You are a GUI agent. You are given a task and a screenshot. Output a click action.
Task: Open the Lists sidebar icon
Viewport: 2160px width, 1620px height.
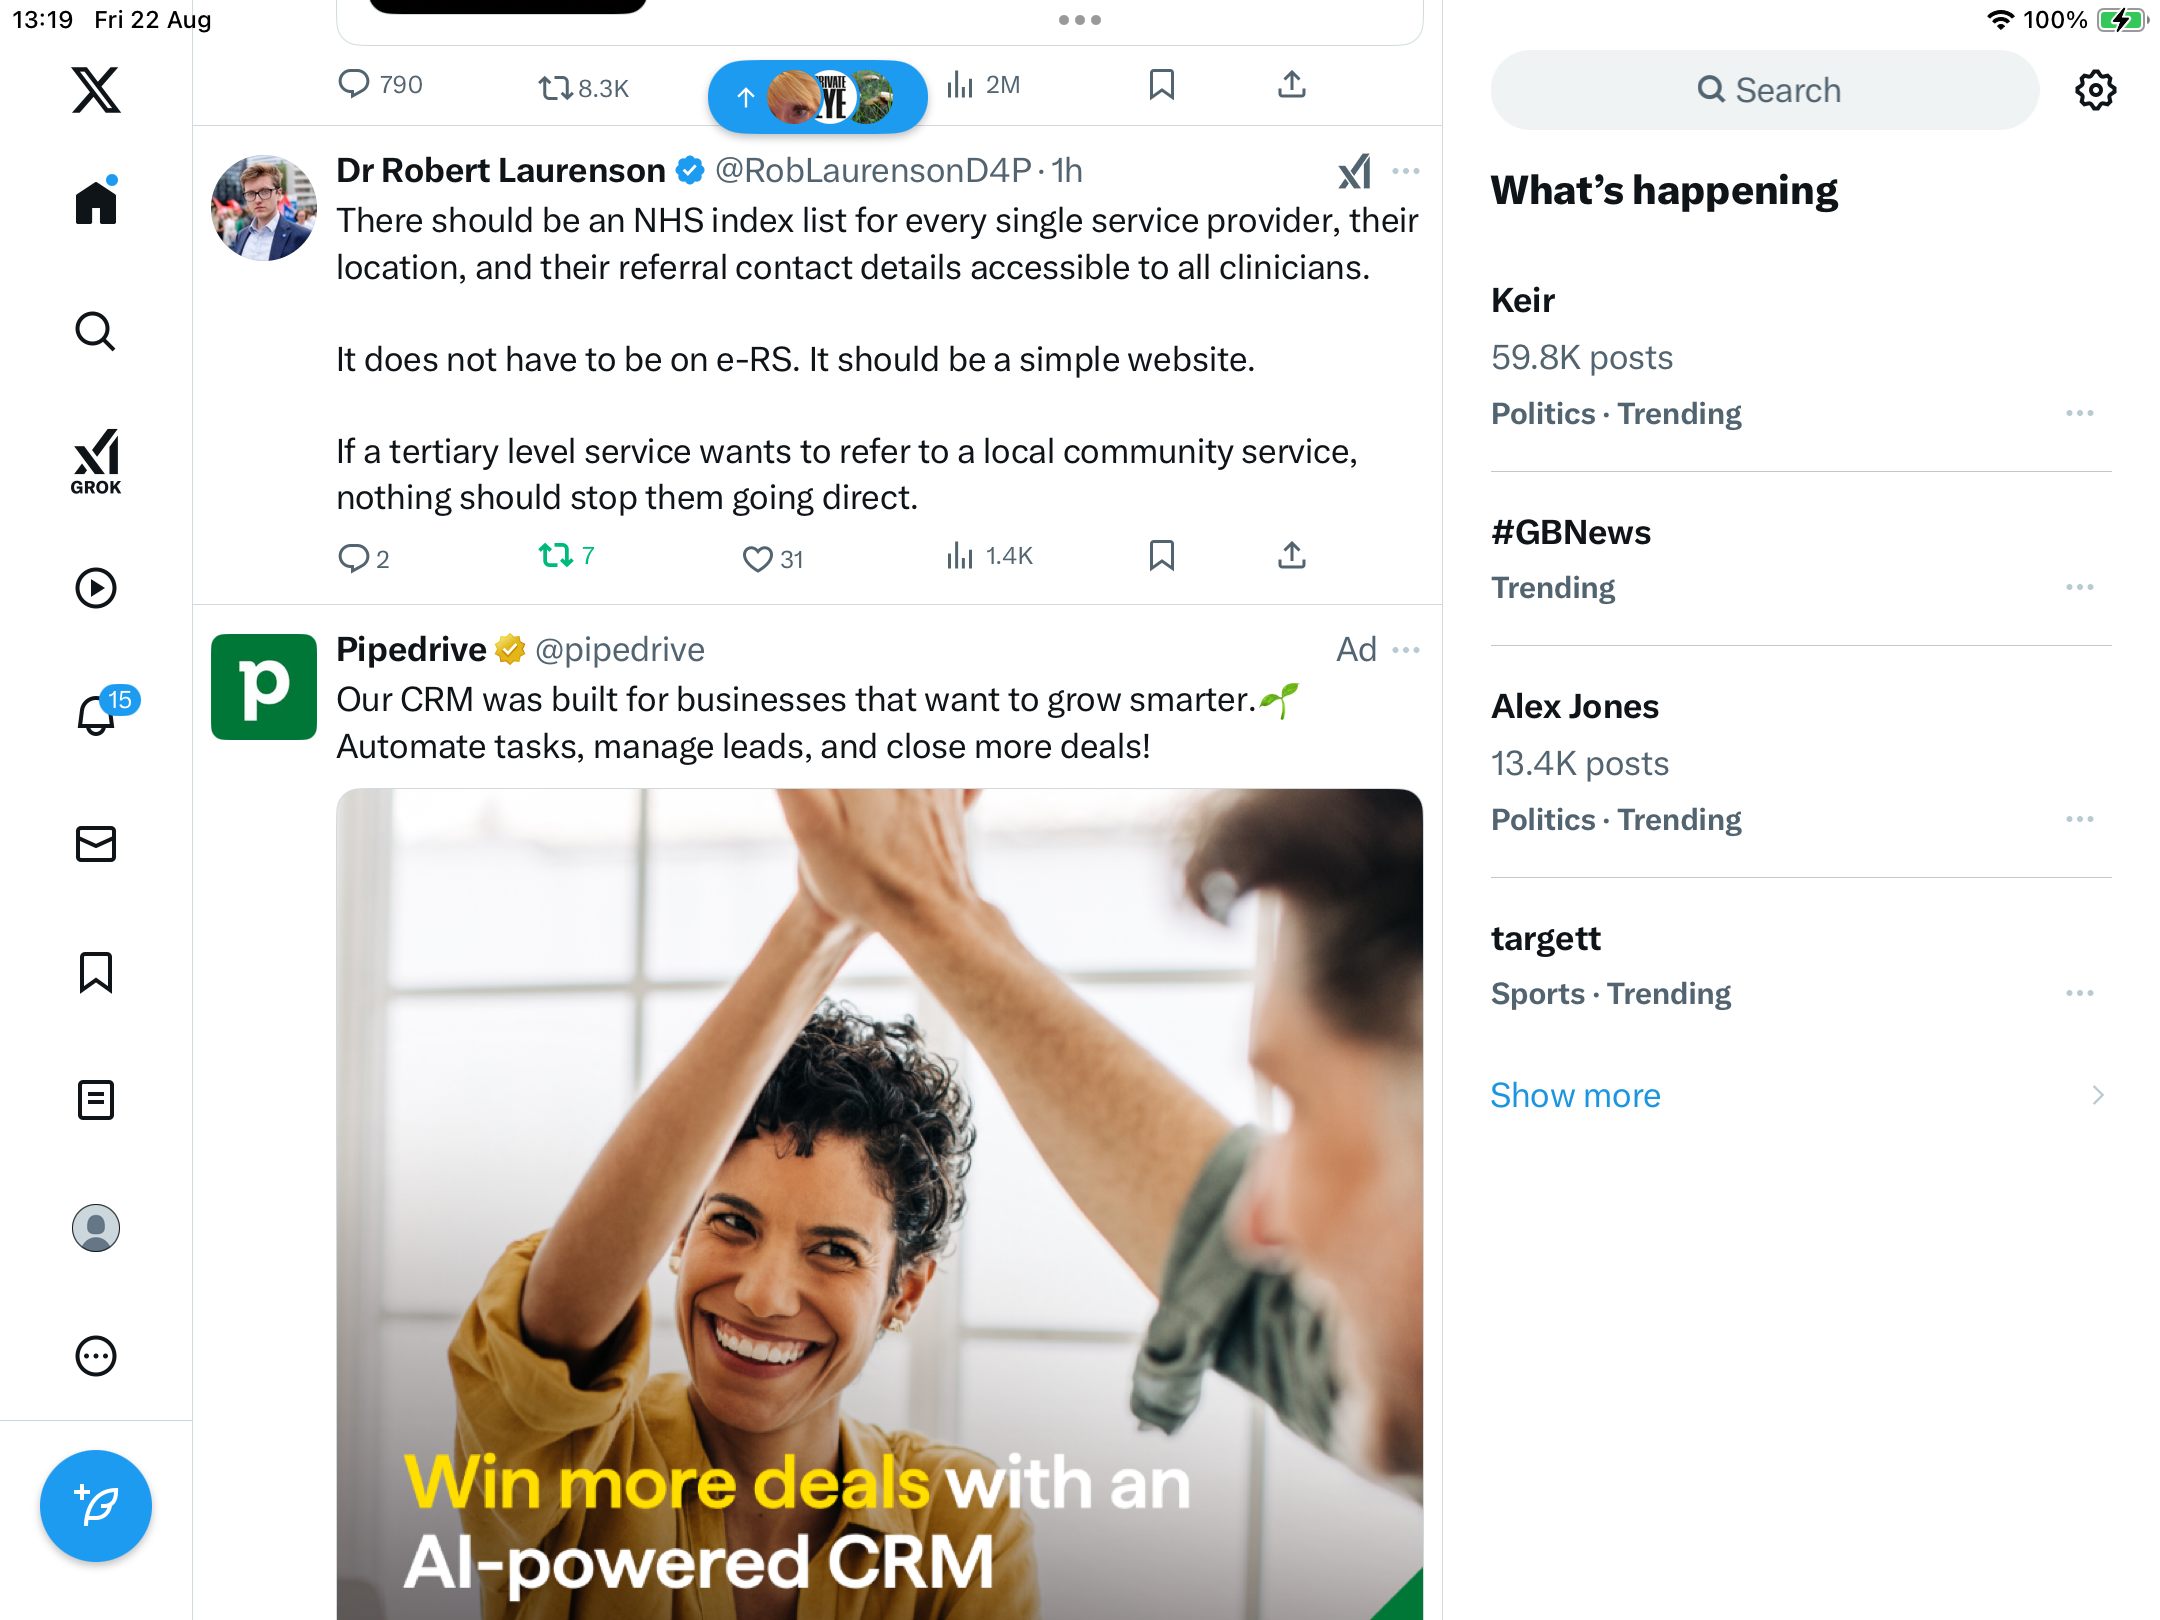[96, 1100]
